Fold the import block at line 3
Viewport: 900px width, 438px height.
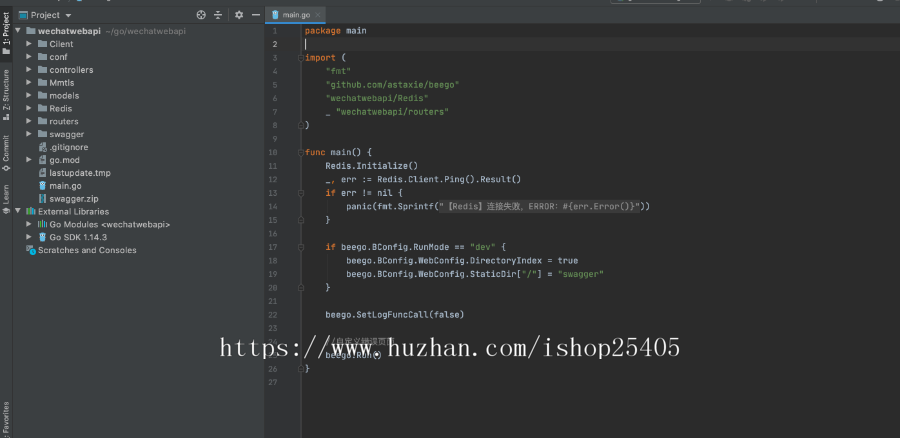tap(300, 57)
